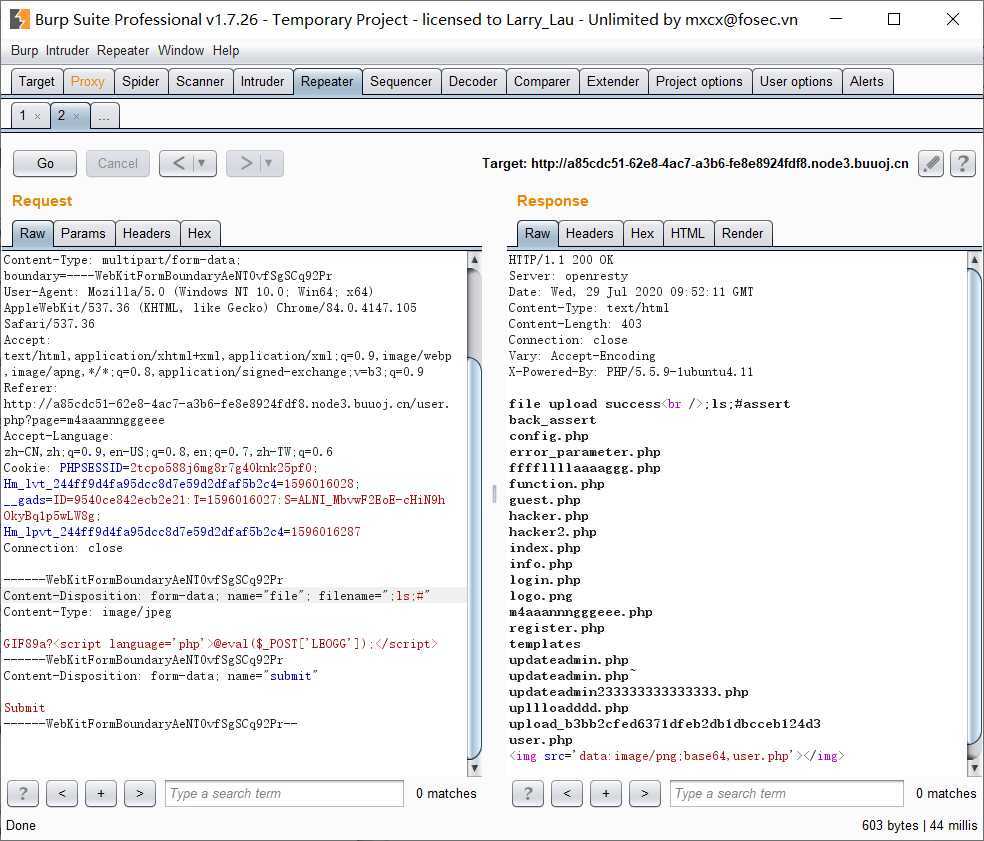The height and width of the screenshot is (841, 984).
Task: Click plus options in response search bar
Action: tap(606, 793)
